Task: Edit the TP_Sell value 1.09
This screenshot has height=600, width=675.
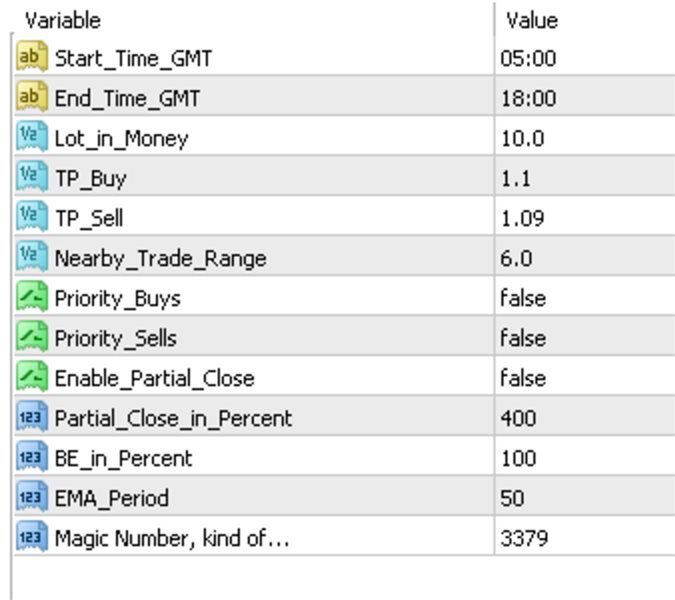Action: click(523, 218)
